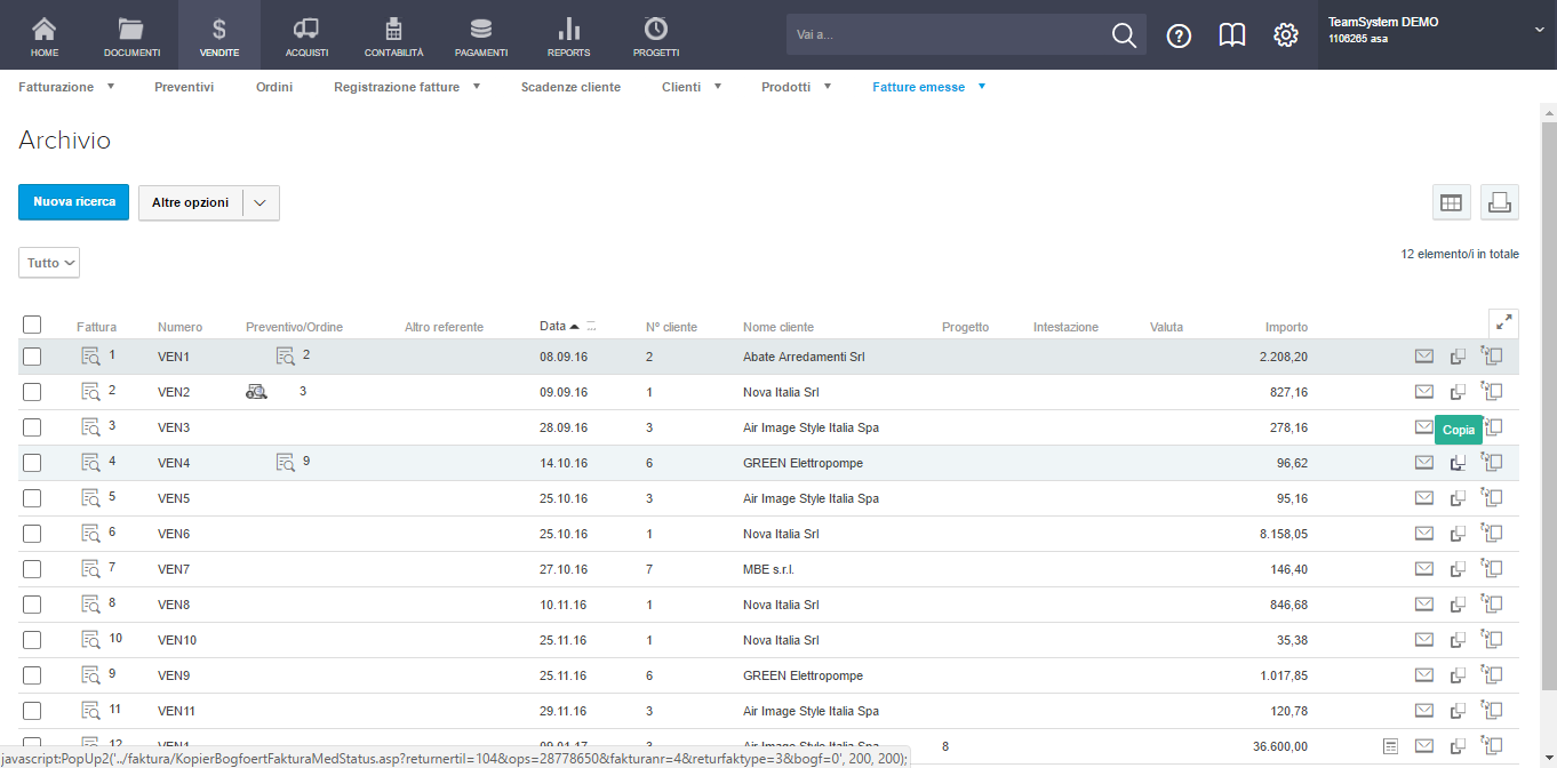
Task: Go to Scadenze cliente section
Action: pos(570,87)
